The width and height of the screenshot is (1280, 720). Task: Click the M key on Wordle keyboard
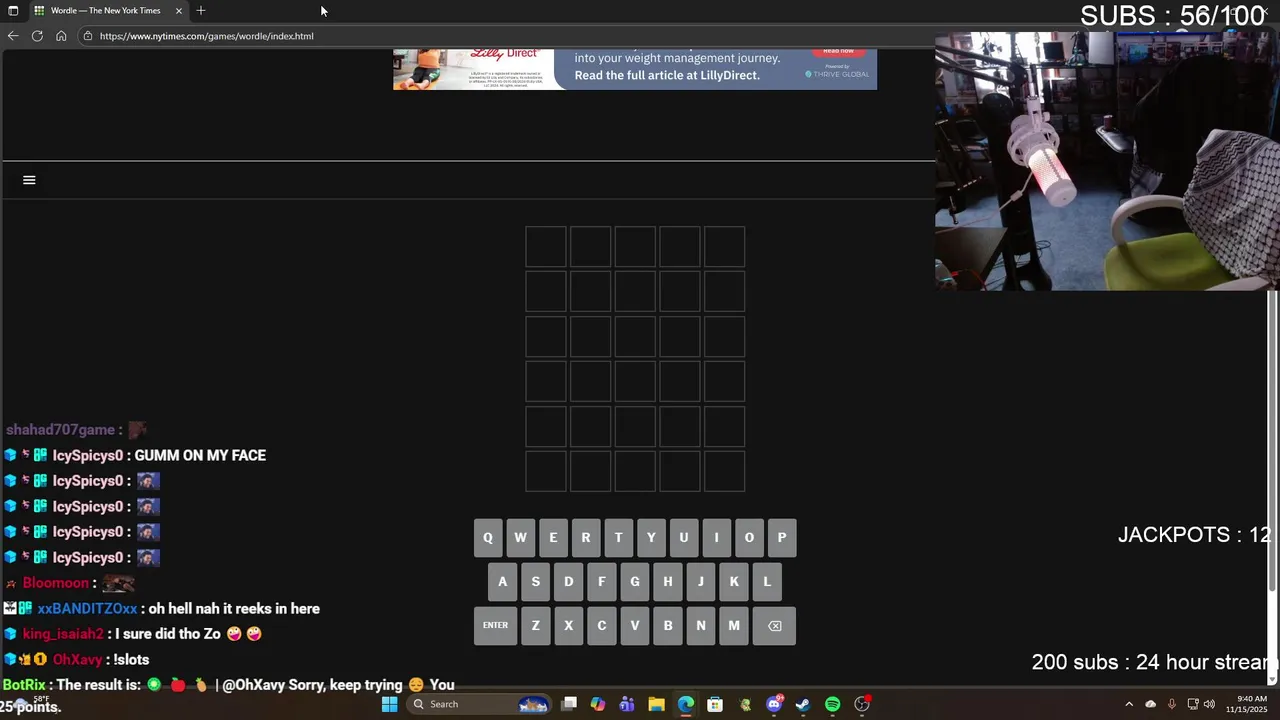tap(734, 625)
